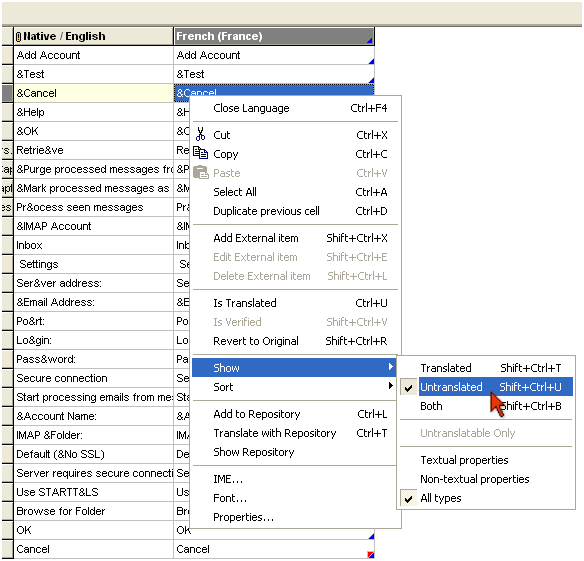The image size is (584, 561).
Task: Select the Pr&ocess seen messages cell
Action: (x=93, y=207)
